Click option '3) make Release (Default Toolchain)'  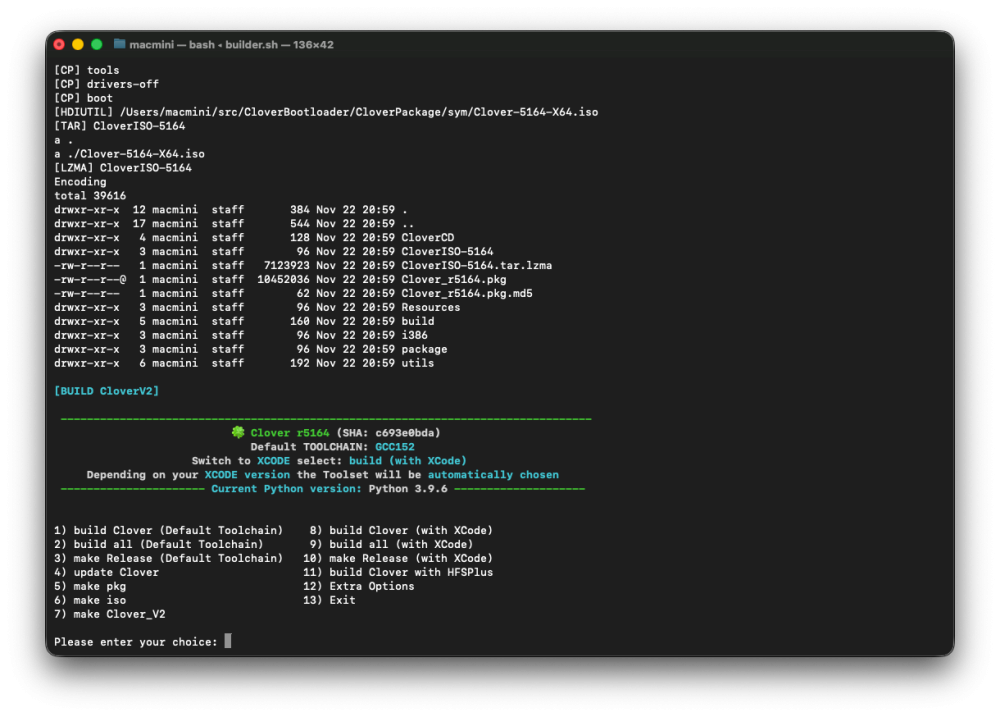coord(168,558)
